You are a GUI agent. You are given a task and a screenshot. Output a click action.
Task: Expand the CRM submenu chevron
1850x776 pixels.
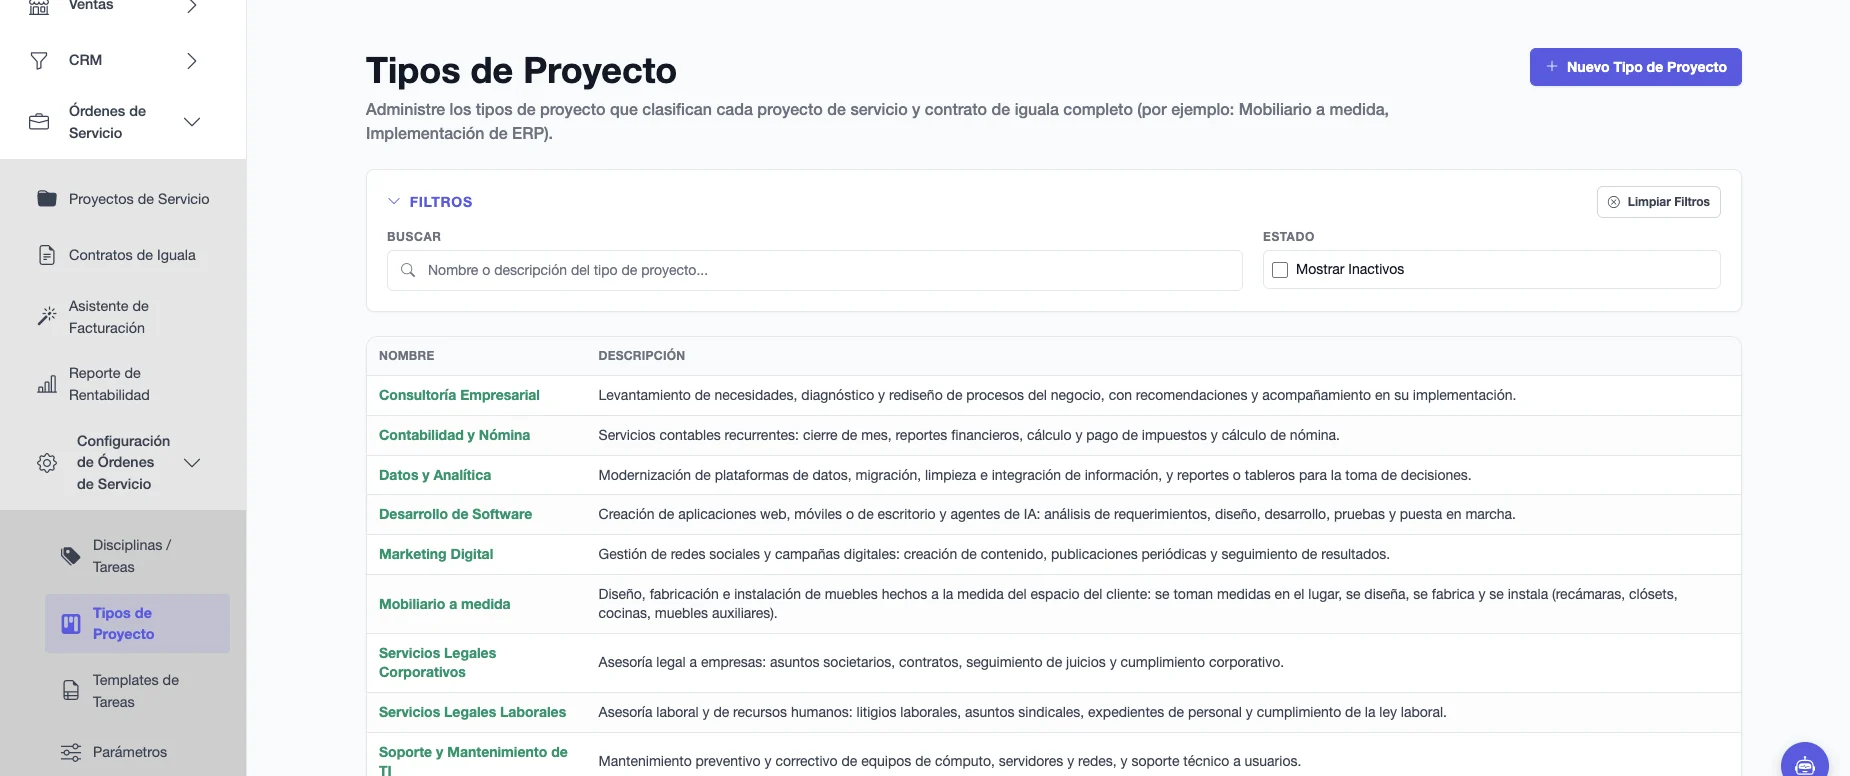pyautogui.click(x=192, y=61)
